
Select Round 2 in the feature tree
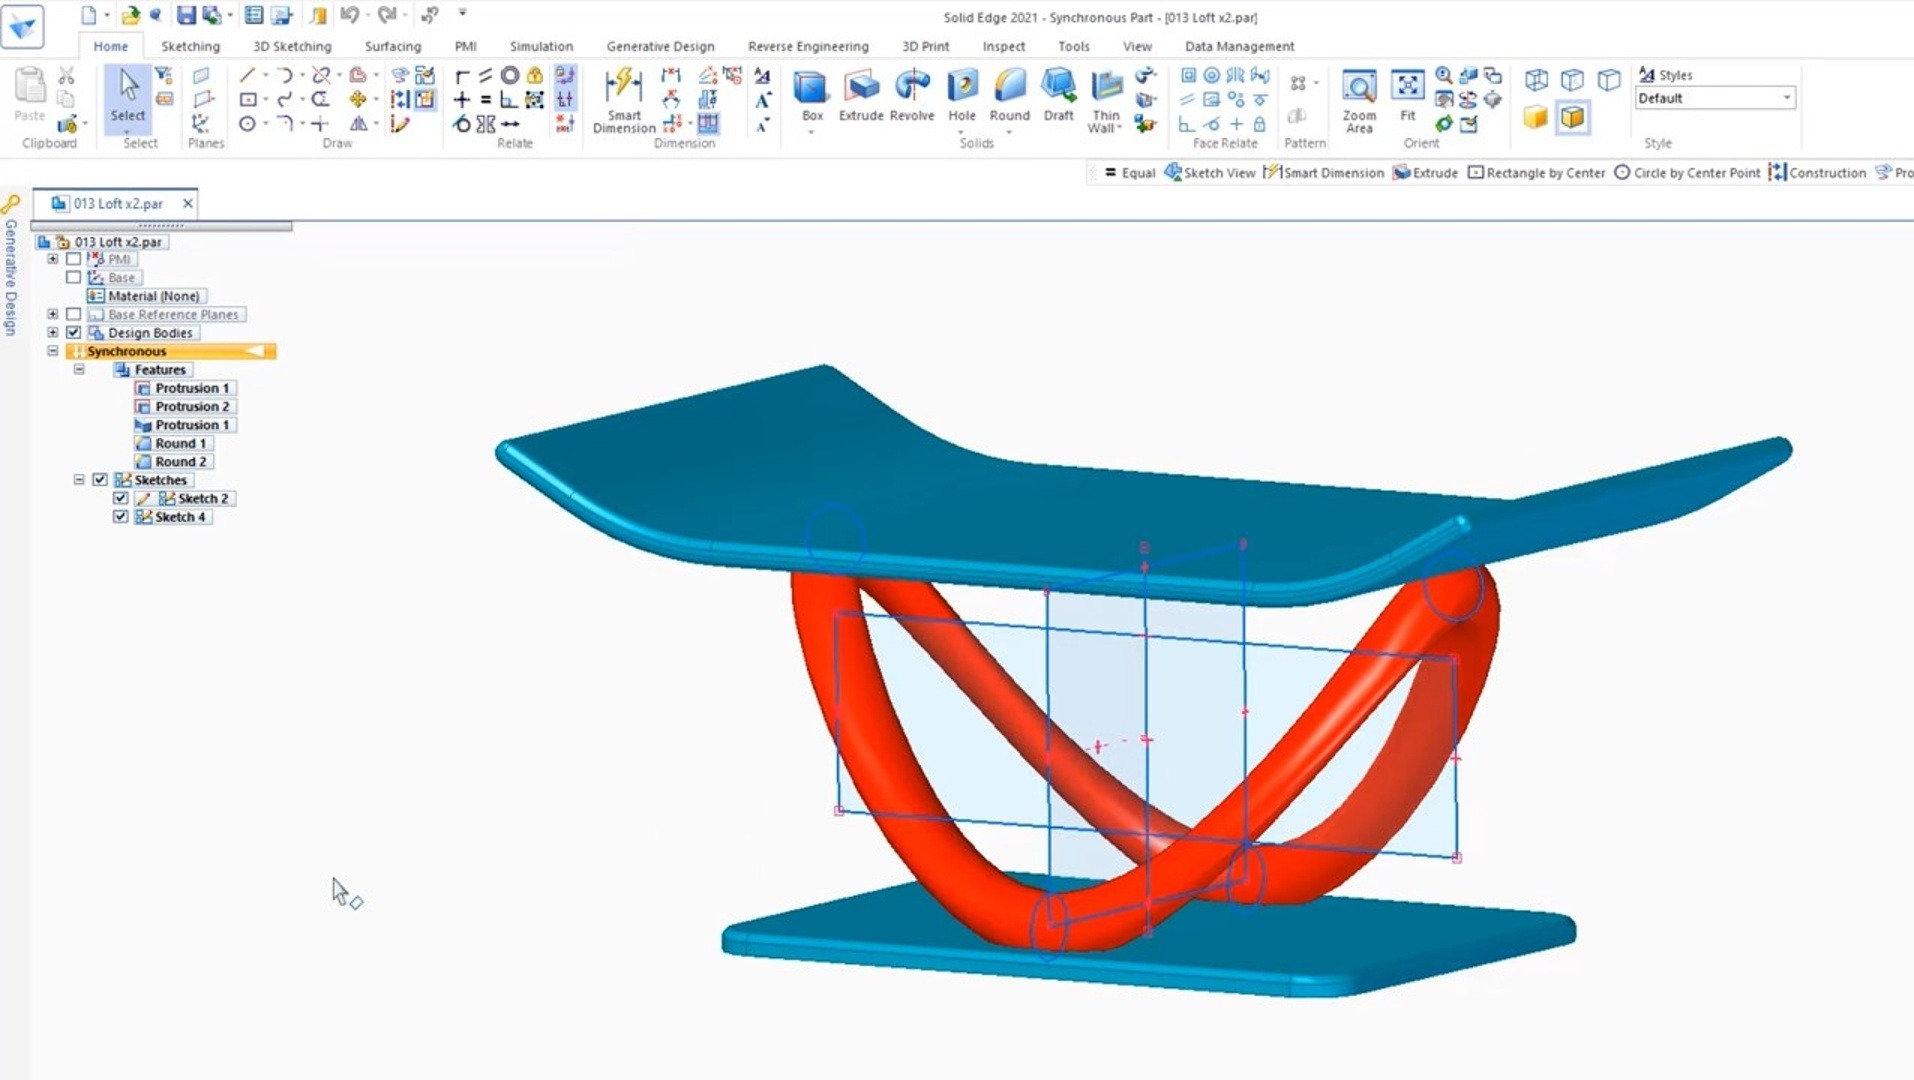point(180,462)
